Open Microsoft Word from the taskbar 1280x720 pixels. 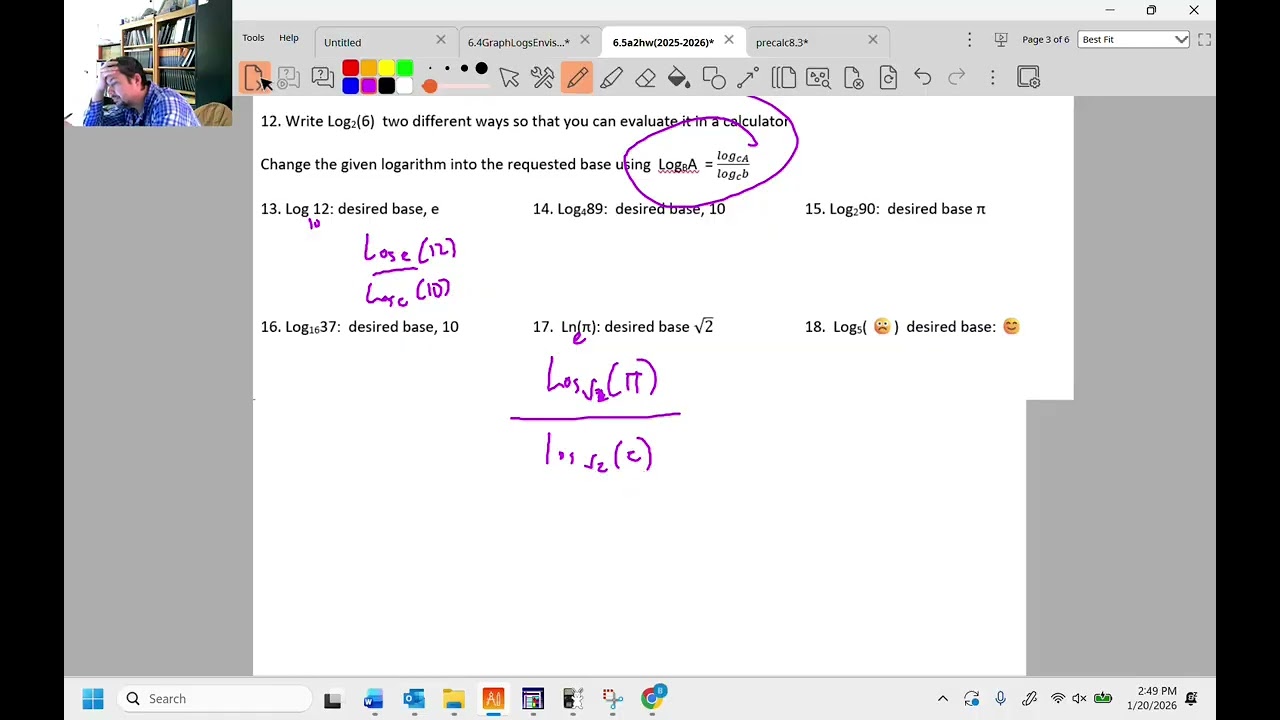(x=373, y=699)
